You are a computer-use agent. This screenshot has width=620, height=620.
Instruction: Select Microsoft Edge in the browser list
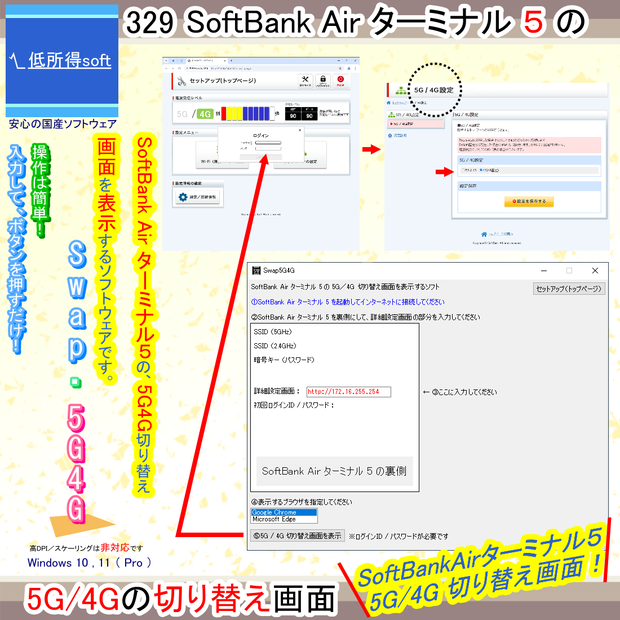coord(284,519)
